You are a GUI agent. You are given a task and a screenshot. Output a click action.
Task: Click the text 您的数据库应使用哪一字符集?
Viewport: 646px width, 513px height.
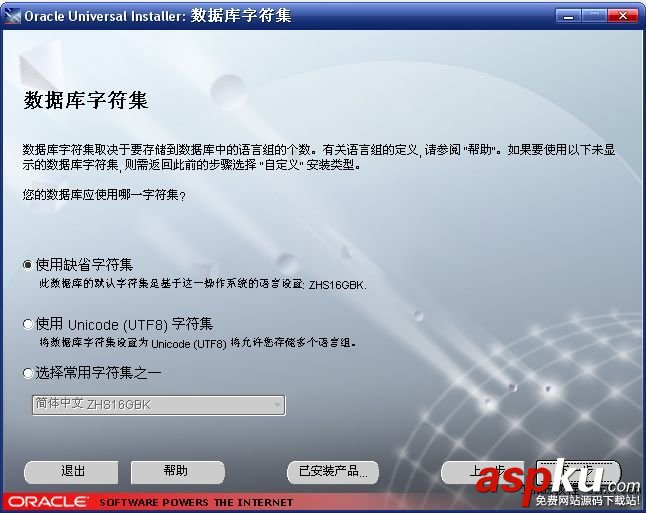[x=104, y=194]
